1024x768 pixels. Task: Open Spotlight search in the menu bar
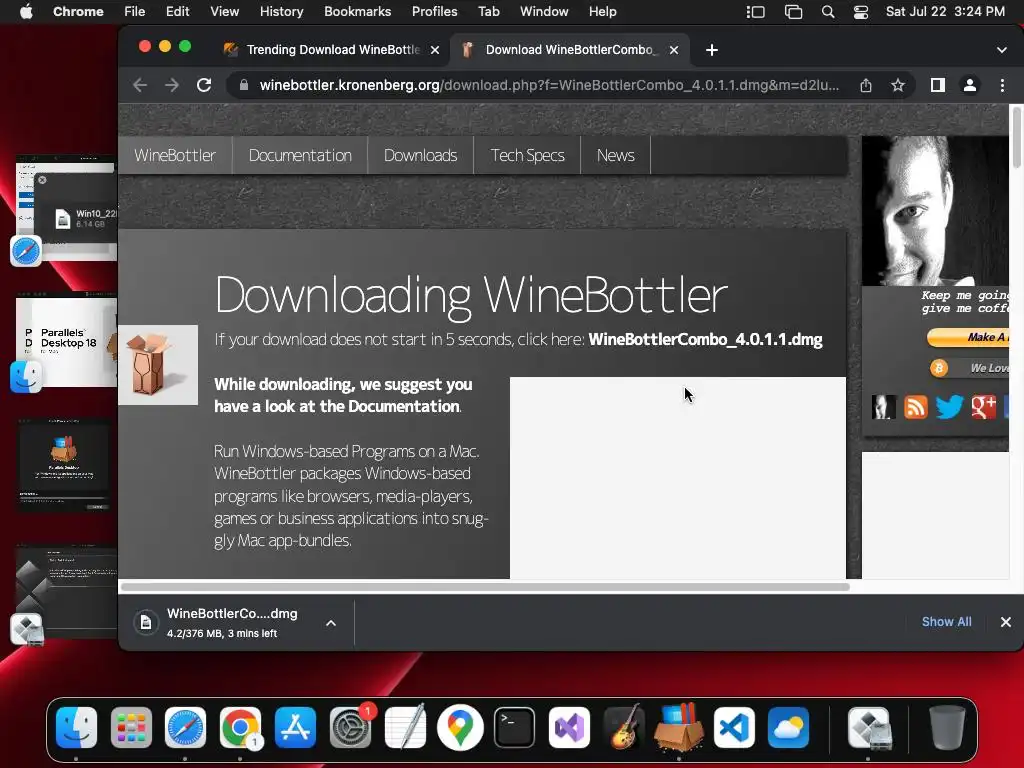pos(827,12)
